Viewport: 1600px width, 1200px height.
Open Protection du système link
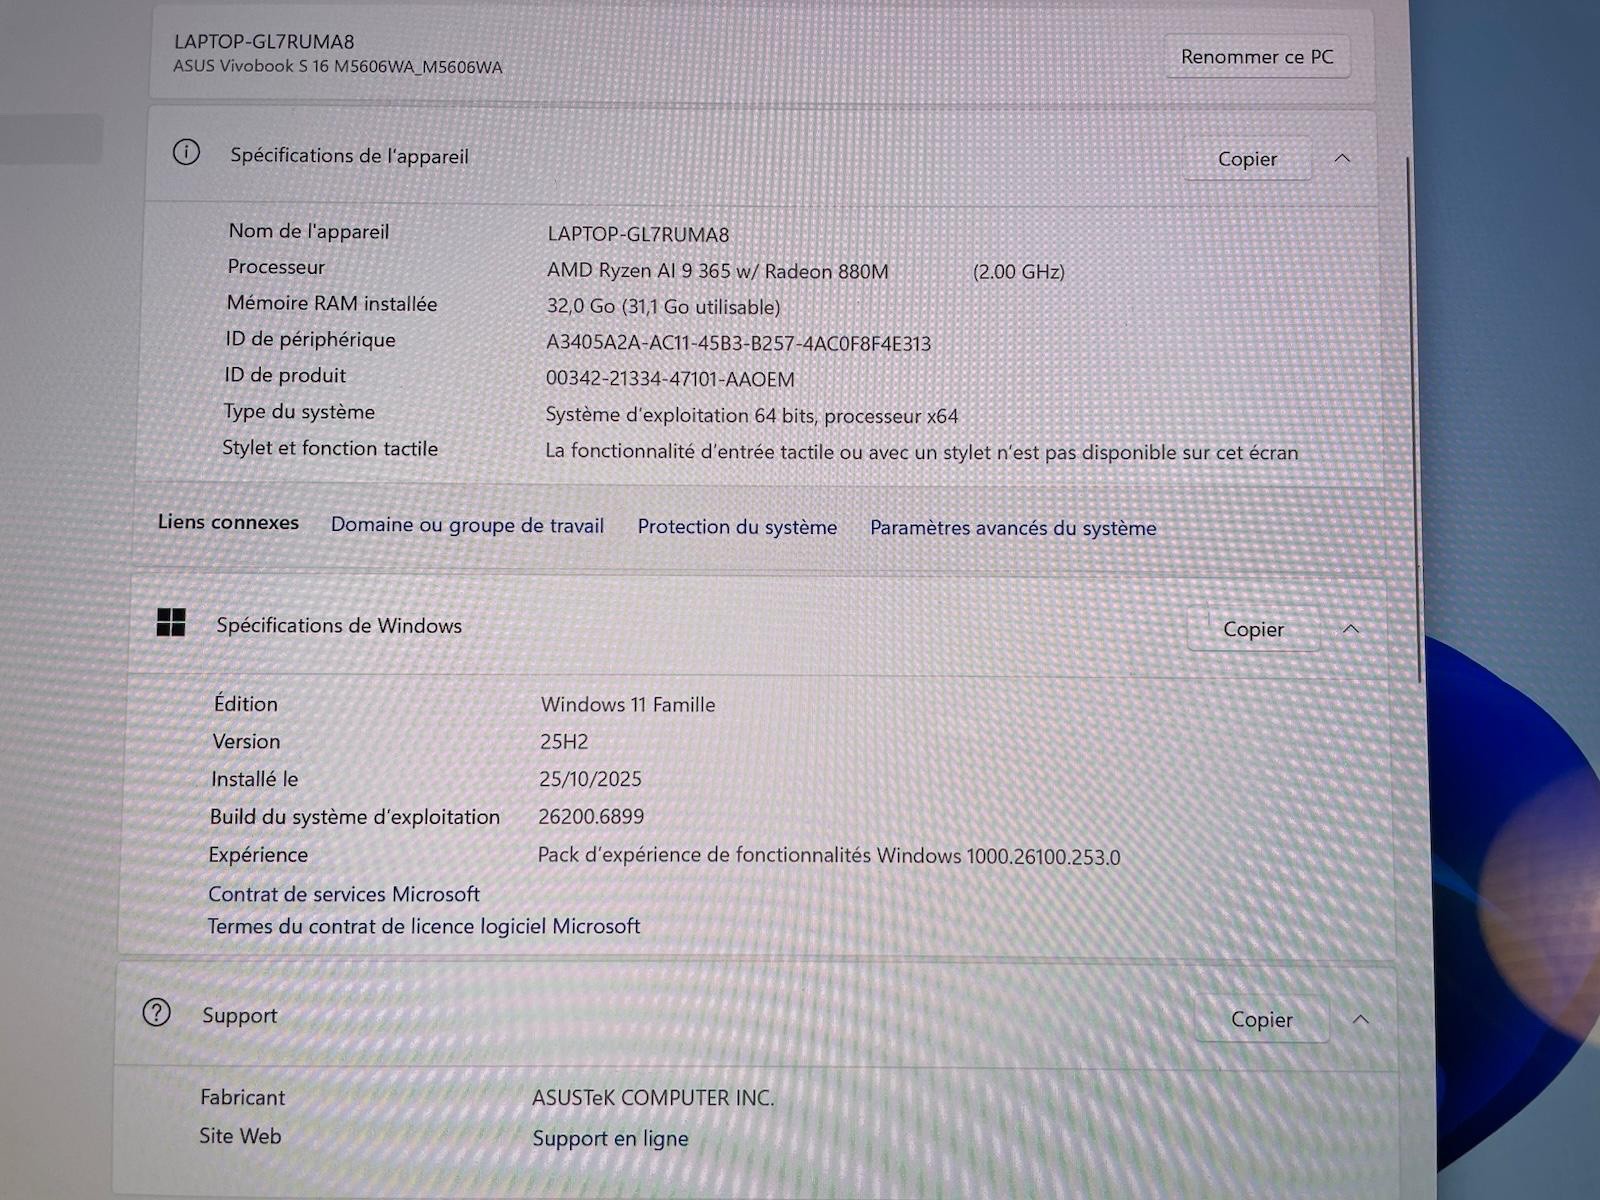(737, 527)
